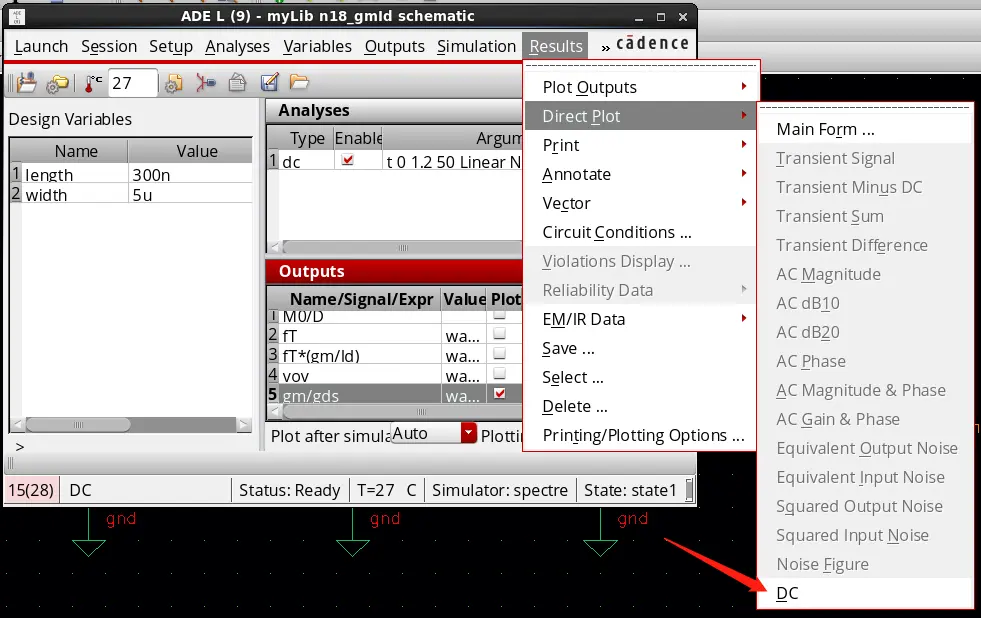The image size is (981, 618).
Task: Open the Session menu
Action: pos(109,46)
